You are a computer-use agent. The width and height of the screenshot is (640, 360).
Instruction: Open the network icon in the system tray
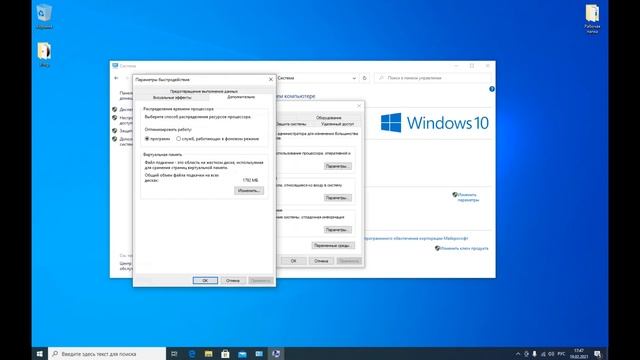tap(543, 354)
